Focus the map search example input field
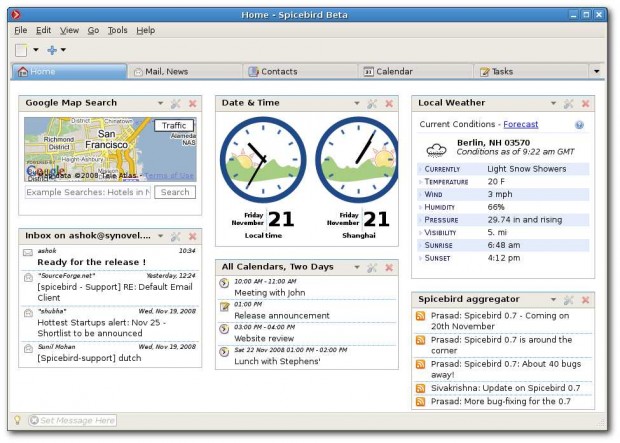The width and height of the screenshot is (620, 443). click(88, 192)
